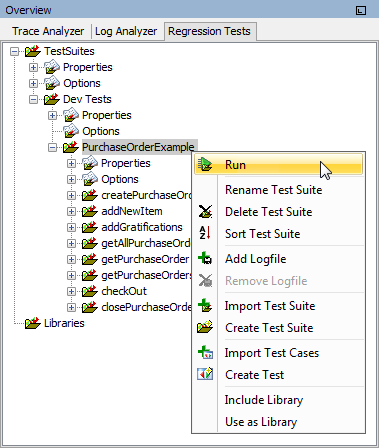This screenshot has height=448, width=379.
Task: Click the Overview panel maximize button
Action: 361,10
